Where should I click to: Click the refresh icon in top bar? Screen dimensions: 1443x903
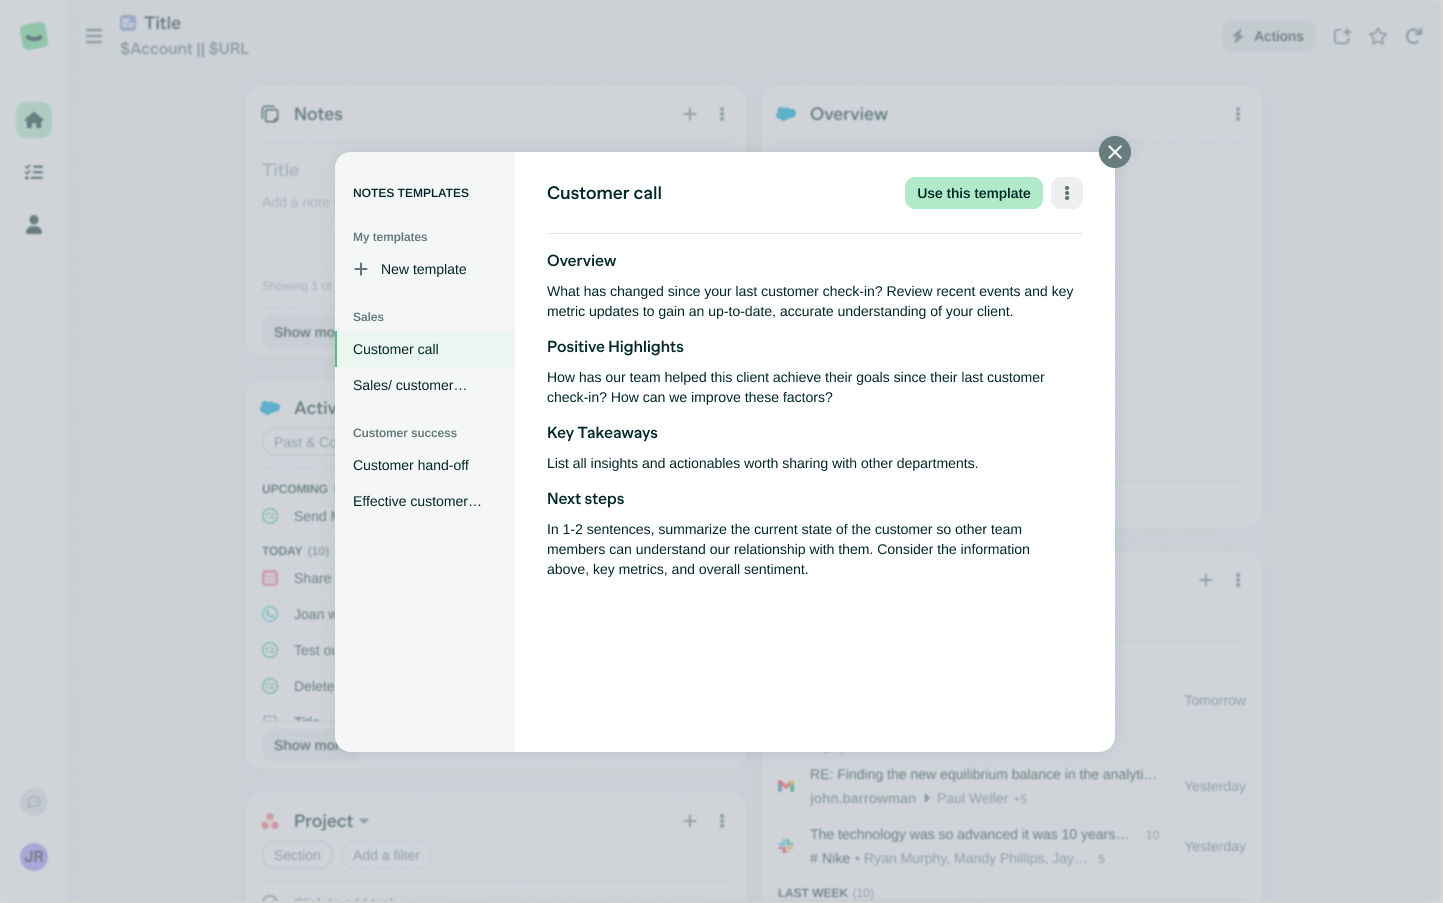tap(1414, 36)
